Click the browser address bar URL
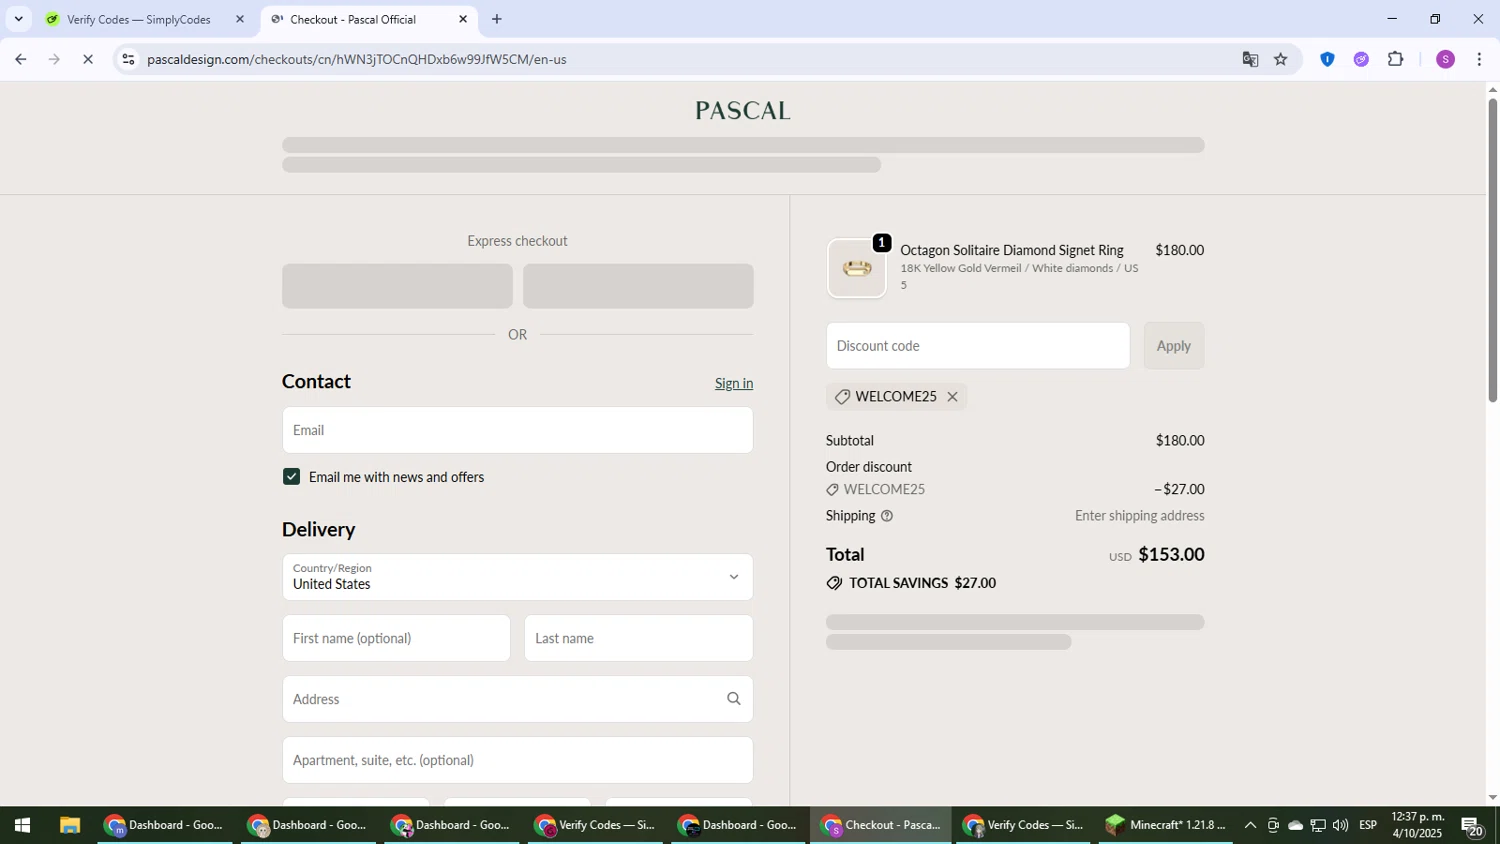Screen dimensions: 1500x844 click(357, 59)
